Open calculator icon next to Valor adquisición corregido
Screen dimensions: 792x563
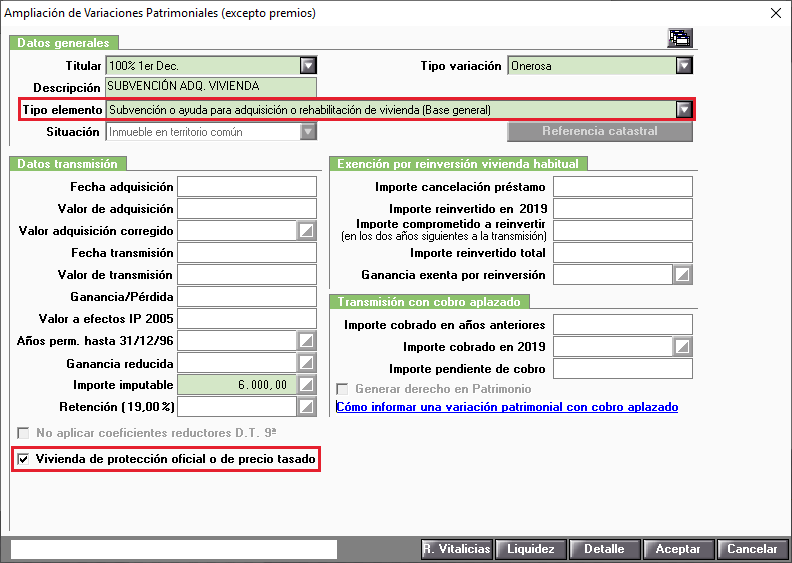click(x=306, y=231)
